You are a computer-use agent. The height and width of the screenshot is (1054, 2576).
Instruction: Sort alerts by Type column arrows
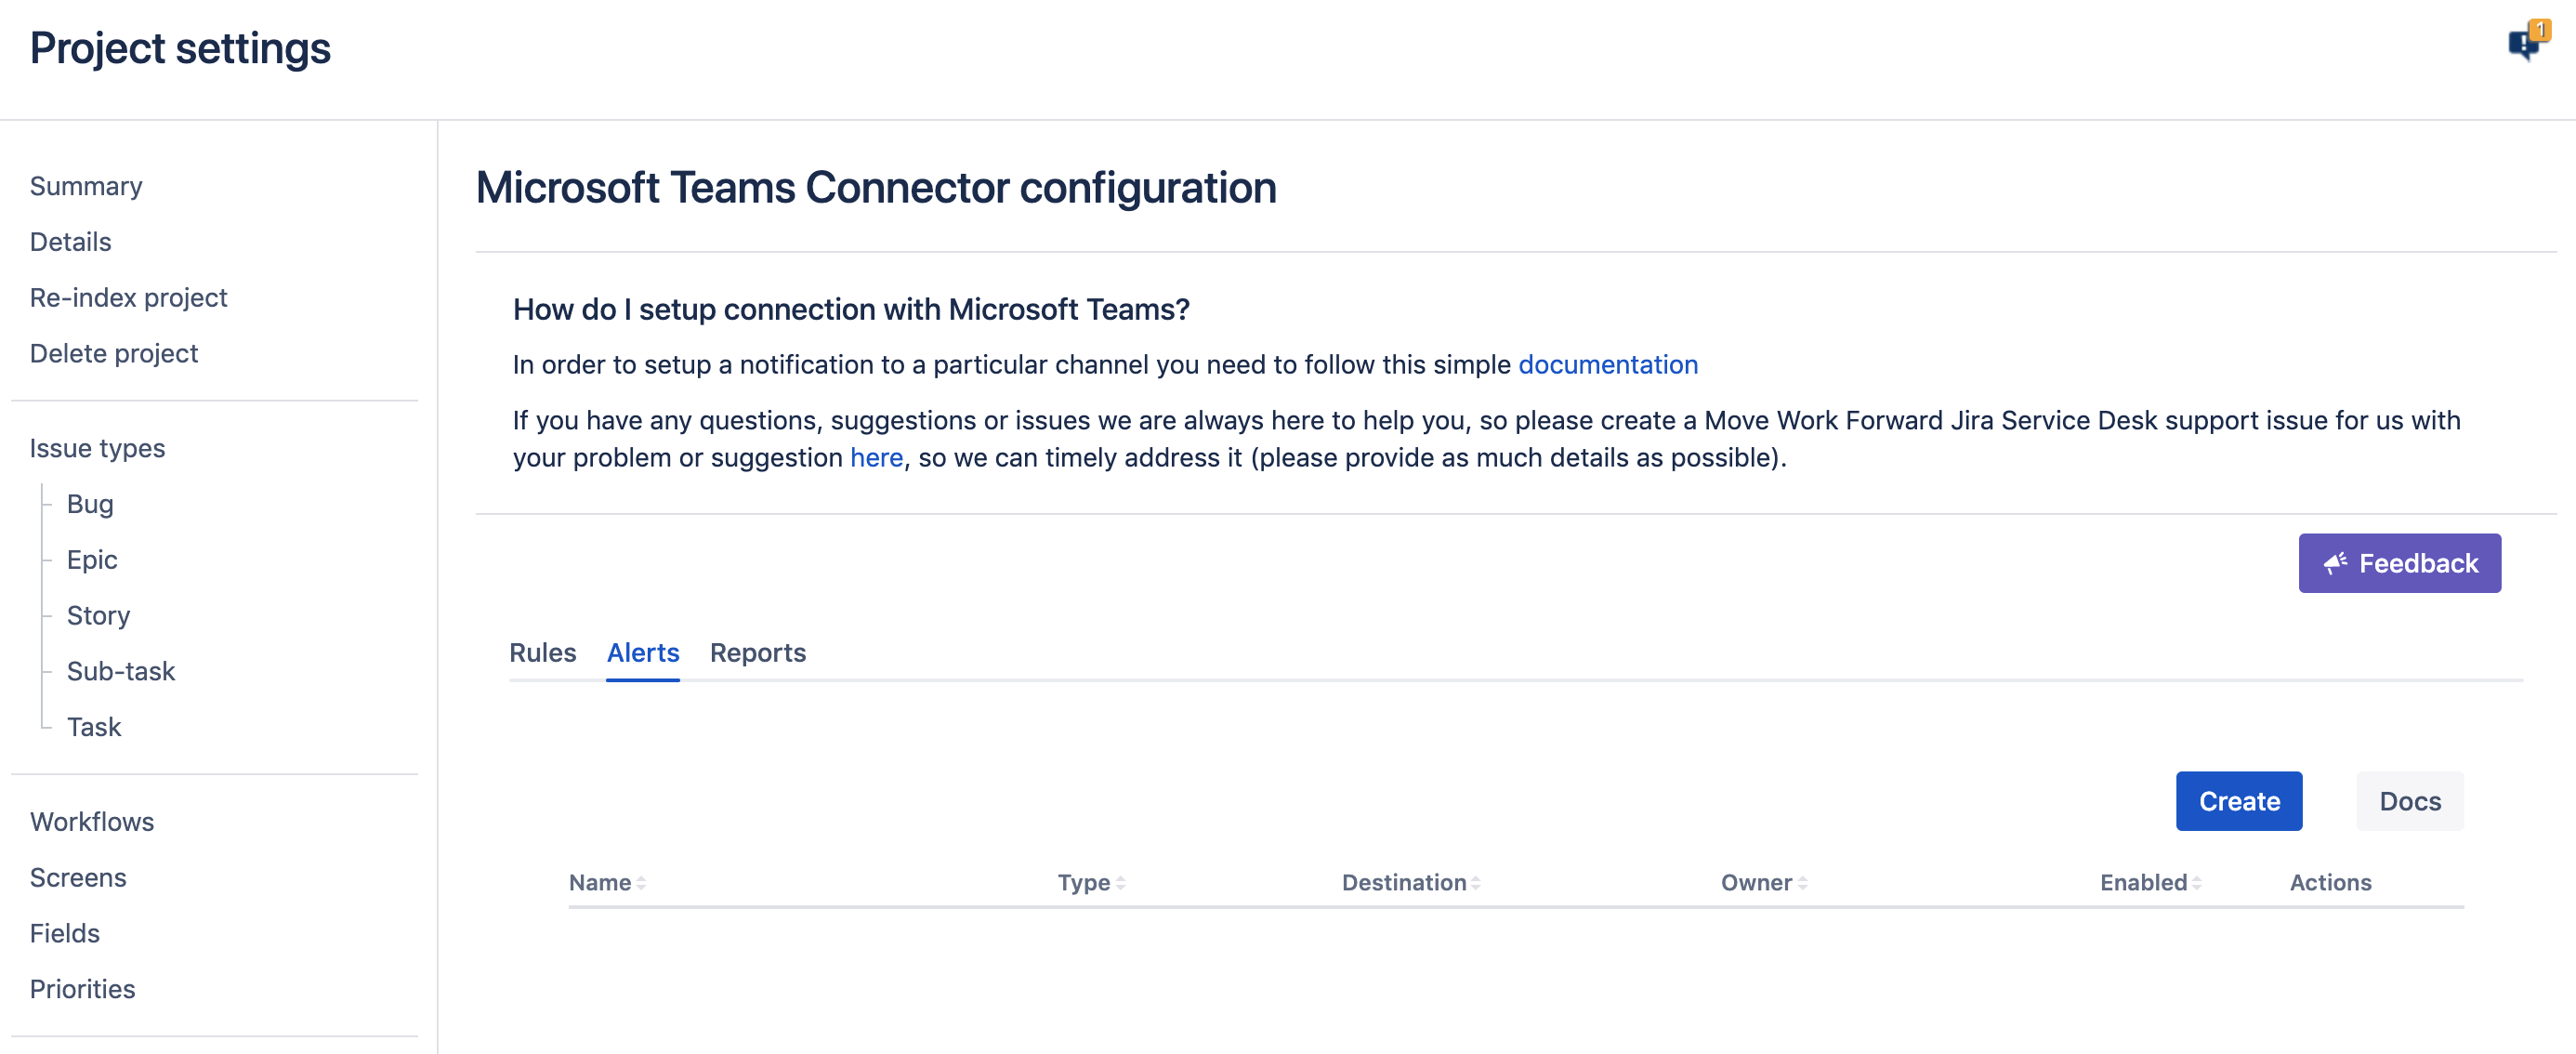[x=1120, y=882]
